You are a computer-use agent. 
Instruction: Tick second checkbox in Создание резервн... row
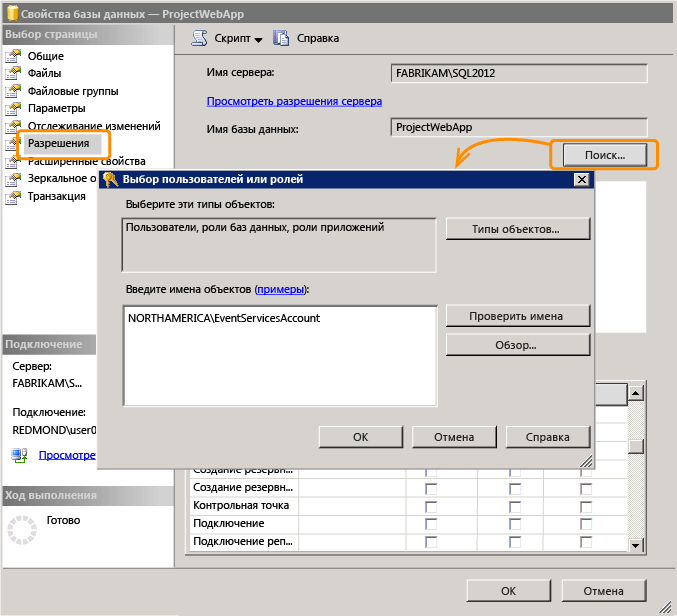pos(515,489)
